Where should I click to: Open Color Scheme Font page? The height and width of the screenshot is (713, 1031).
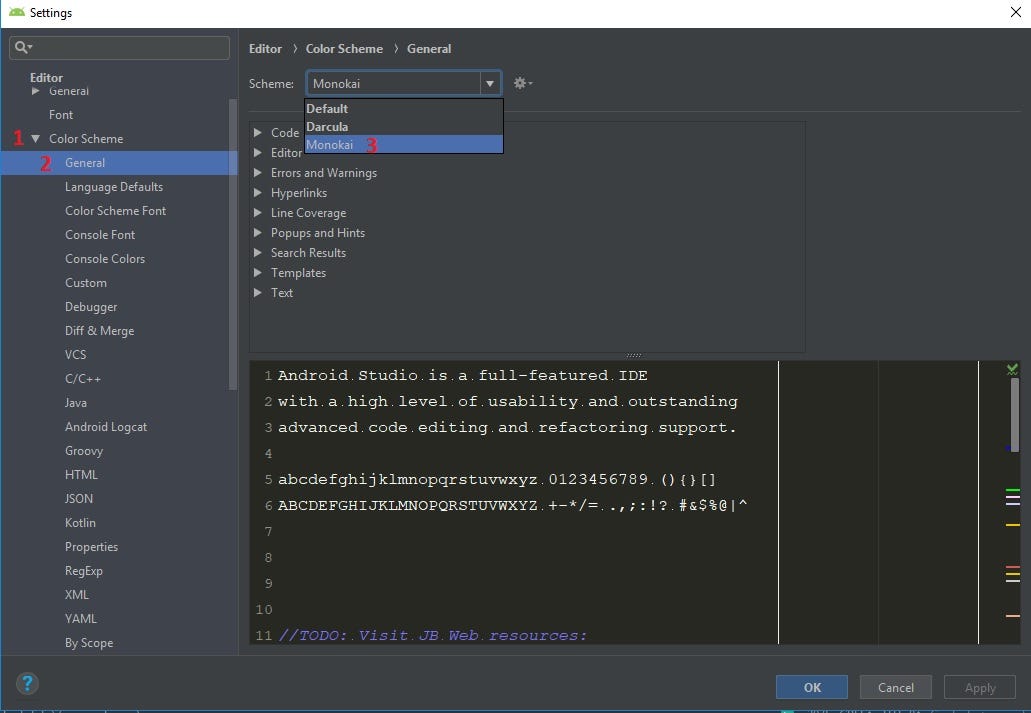point(114,210)
